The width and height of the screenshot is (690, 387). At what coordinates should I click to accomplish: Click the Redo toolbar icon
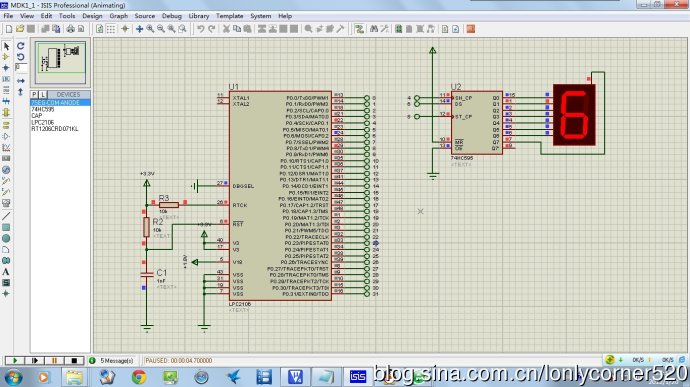pos(212,29)
